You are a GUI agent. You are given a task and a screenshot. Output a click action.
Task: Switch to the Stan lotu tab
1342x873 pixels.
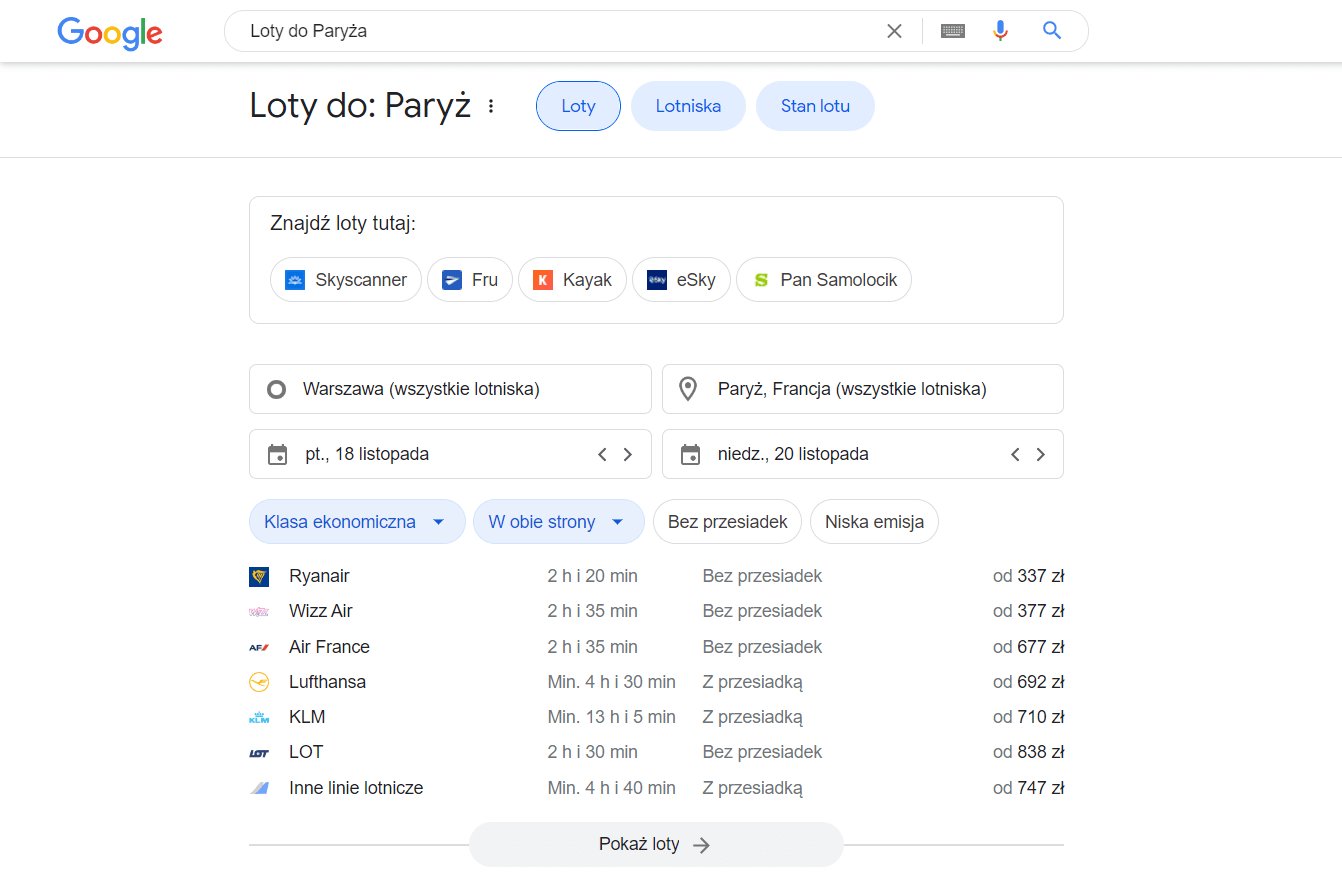pyautogui.click(x=815, y=106)
